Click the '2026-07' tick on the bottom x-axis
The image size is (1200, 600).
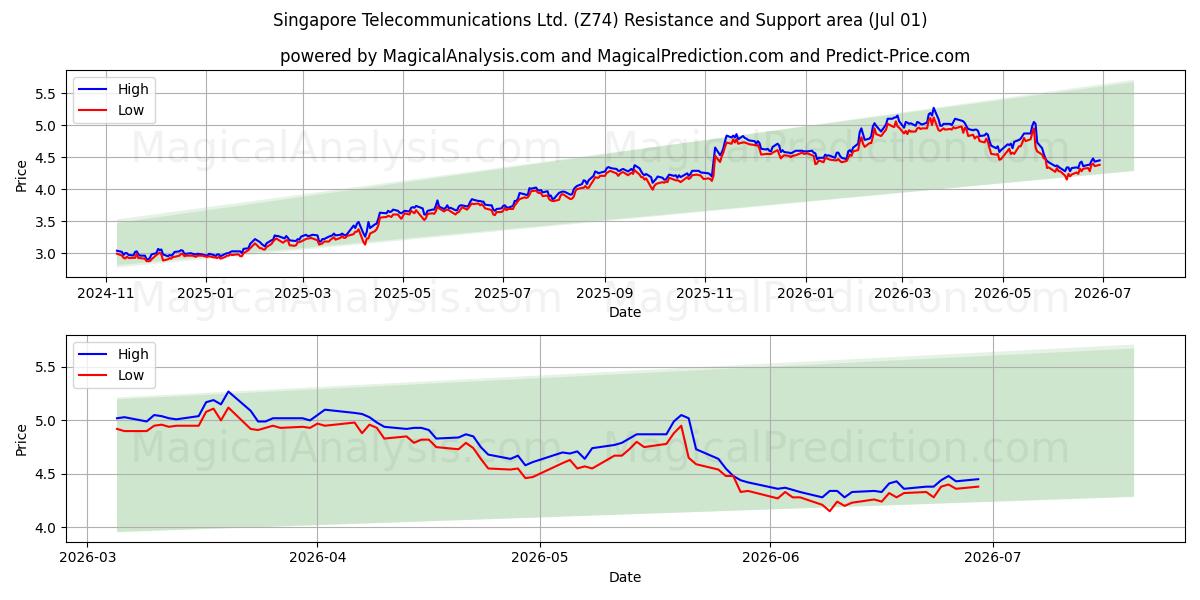pyautogui.click(x=993, y=559)
